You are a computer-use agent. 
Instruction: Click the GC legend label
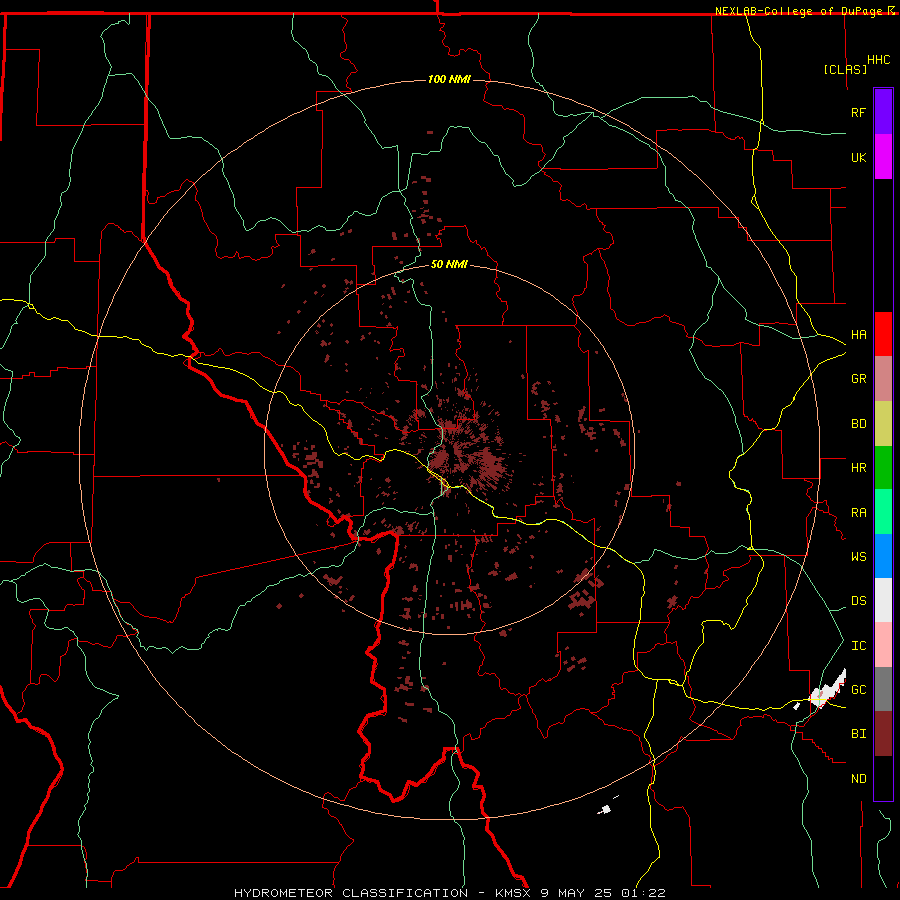(858, 690)
